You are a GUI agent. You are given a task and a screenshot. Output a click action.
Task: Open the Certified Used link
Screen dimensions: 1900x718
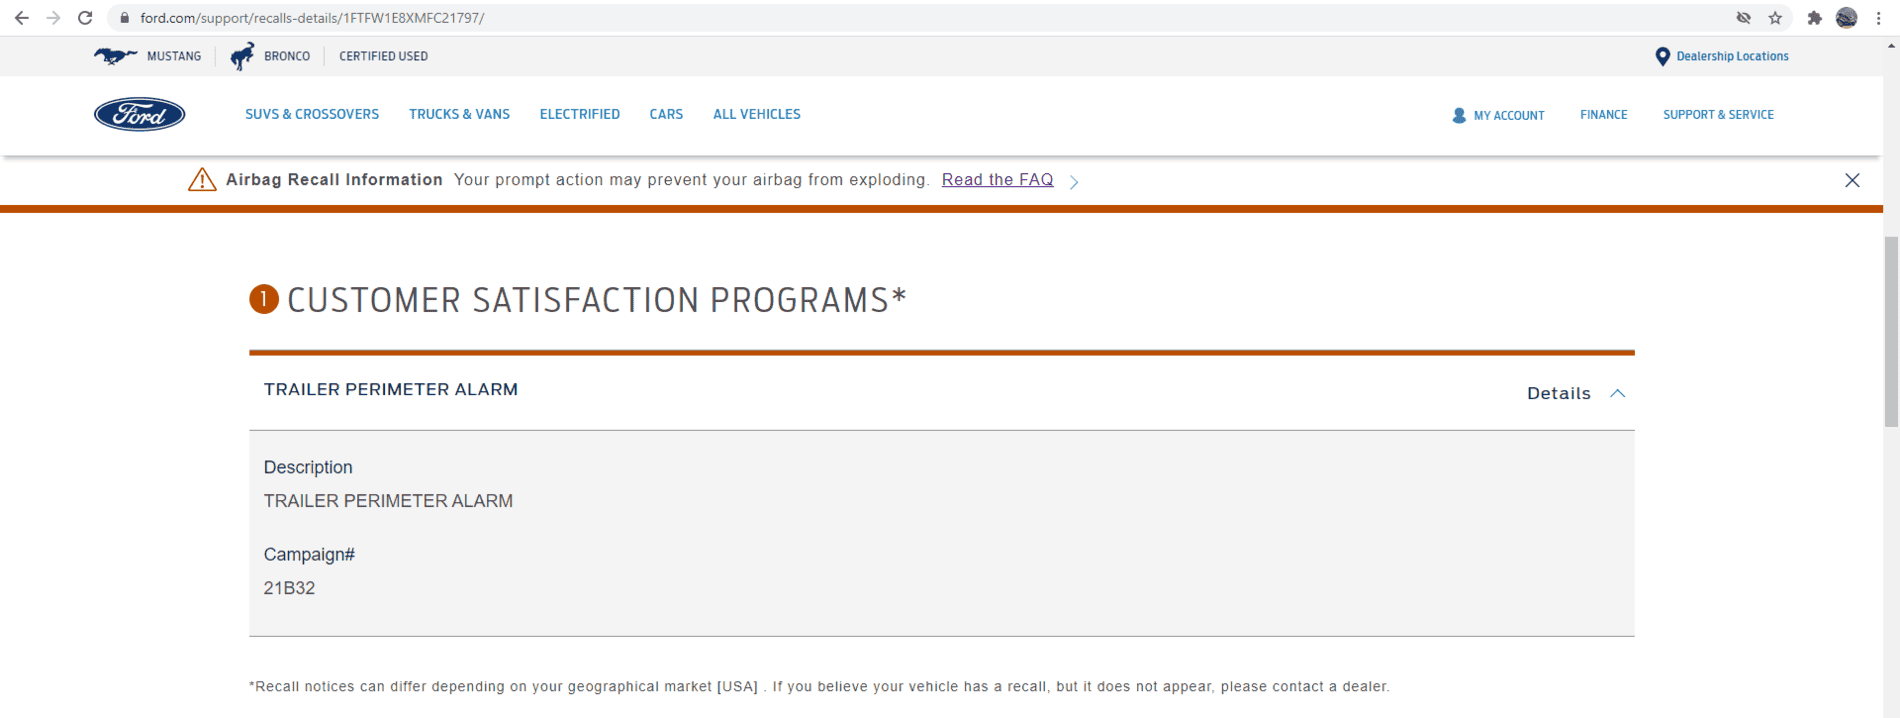point(383,56)
